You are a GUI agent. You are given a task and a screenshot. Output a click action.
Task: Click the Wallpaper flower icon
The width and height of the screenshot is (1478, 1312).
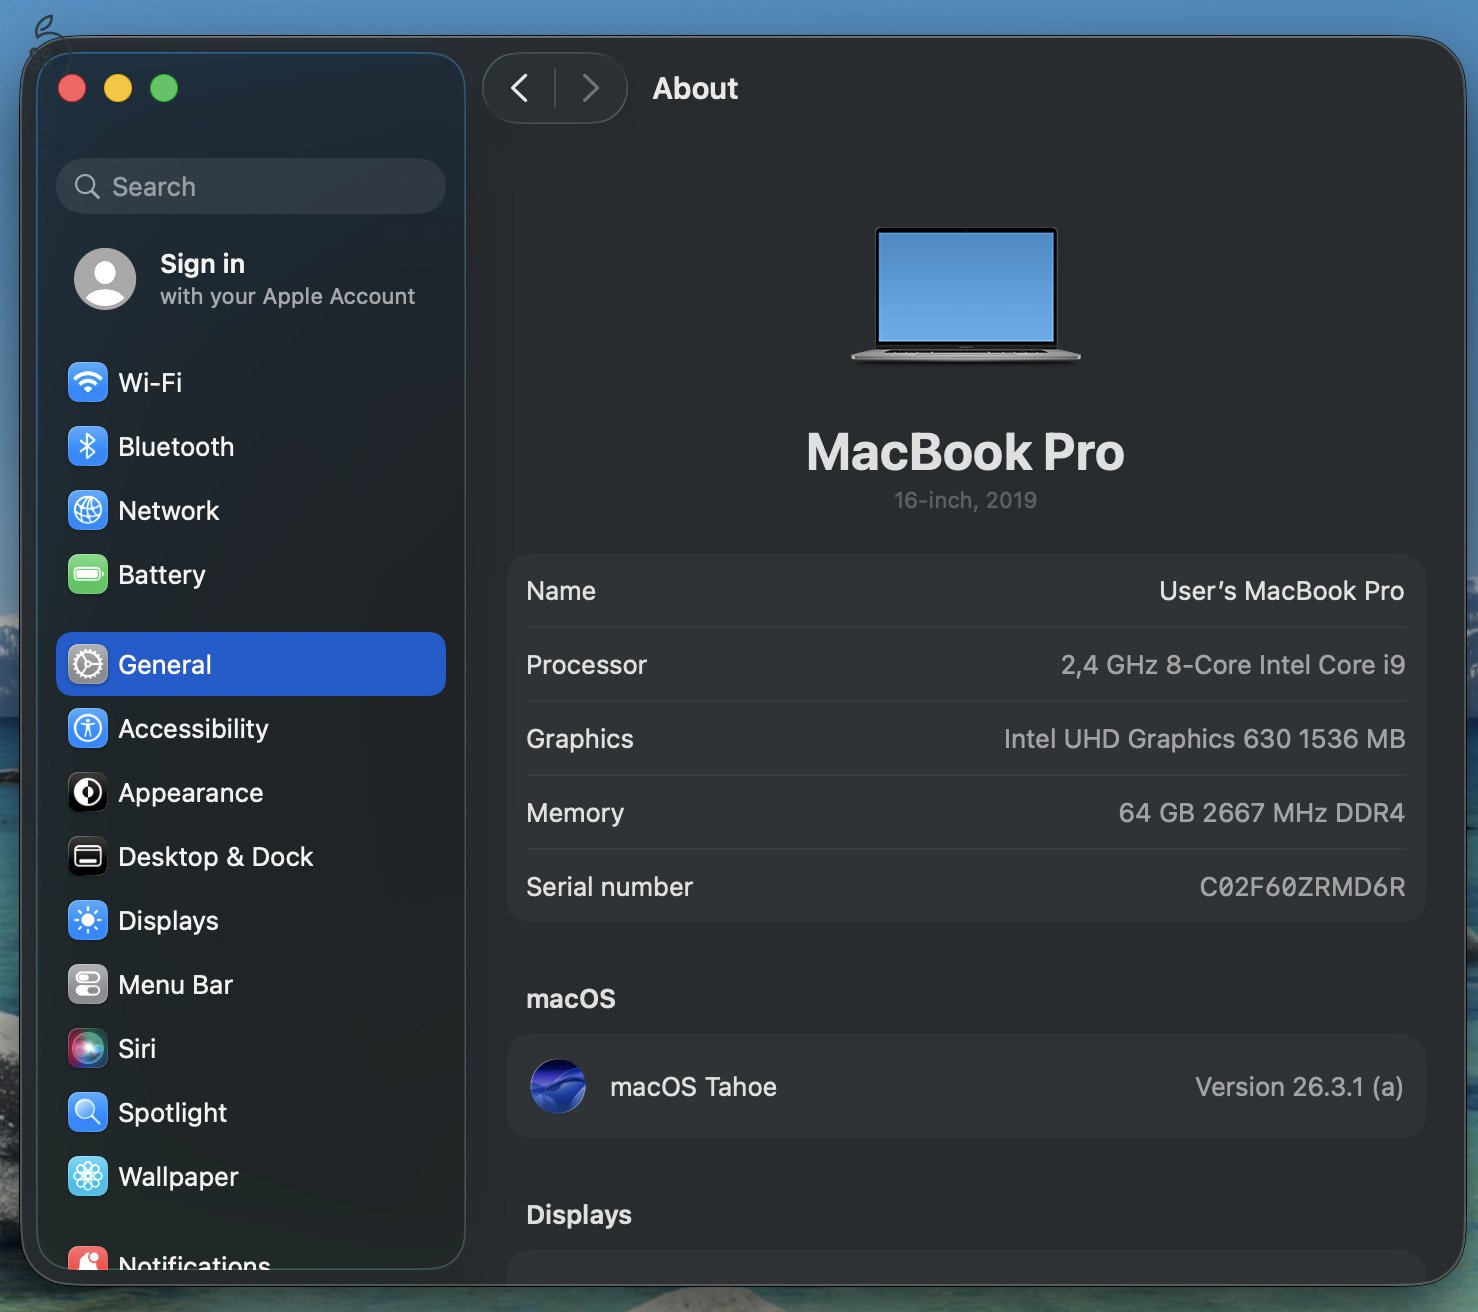pyautogui.click(x=88, y=1176)
